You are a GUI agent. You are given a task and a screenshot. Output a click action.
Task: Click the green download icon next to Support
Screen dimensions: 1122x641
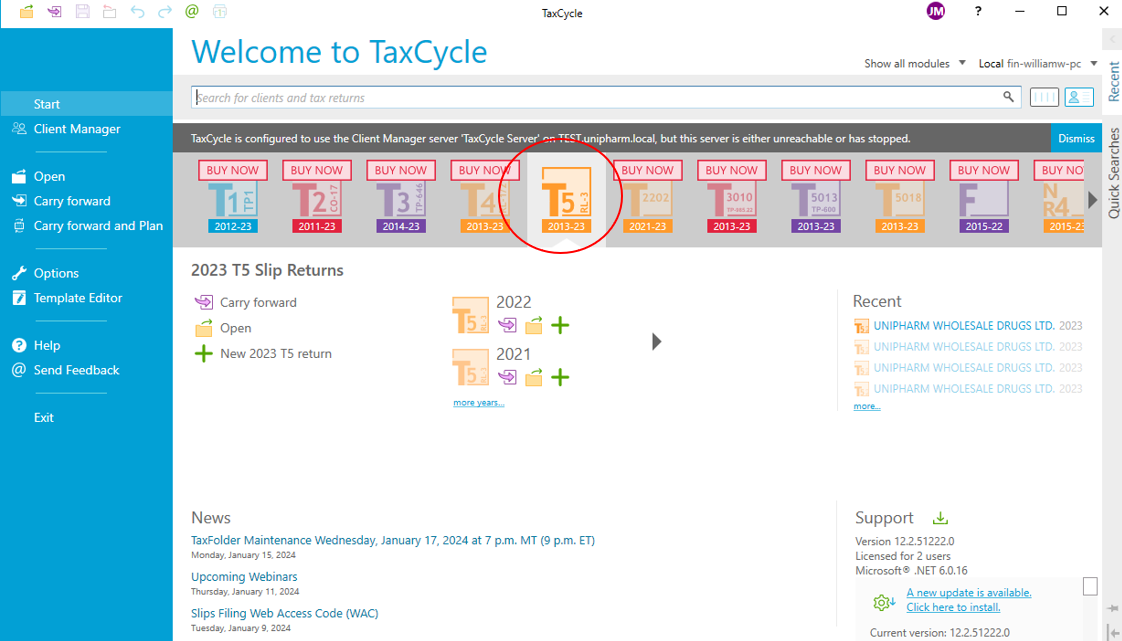click(940, 518)
